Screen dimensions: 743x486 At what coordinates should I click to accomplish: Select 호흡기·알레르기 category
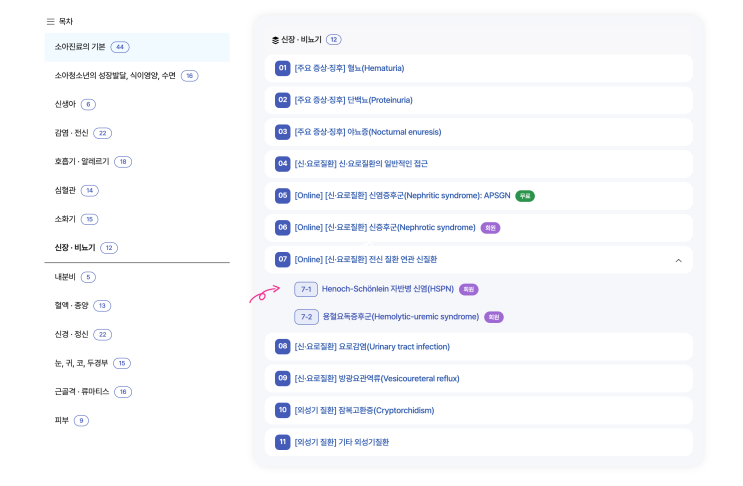tap(137, 162)
